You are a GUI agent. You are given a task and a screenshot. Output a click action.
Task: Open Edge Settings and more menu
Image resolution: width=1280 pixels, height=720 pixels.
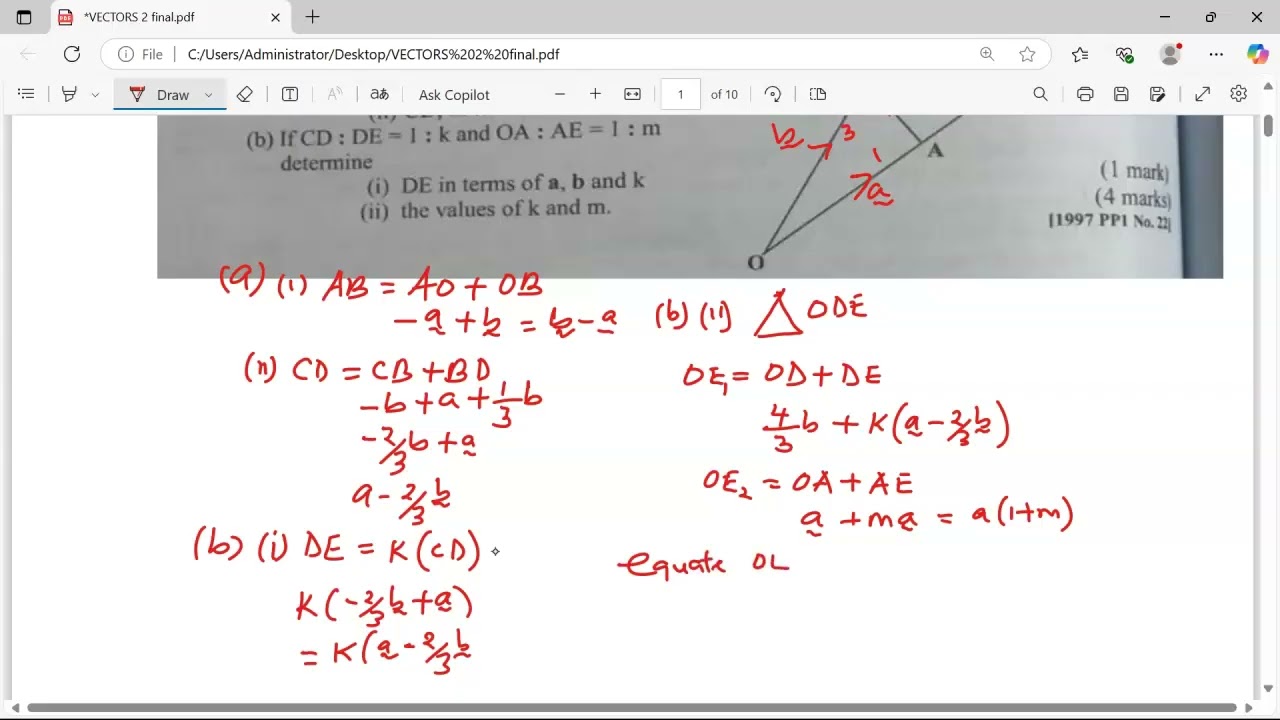click(x=1216, y=54)
